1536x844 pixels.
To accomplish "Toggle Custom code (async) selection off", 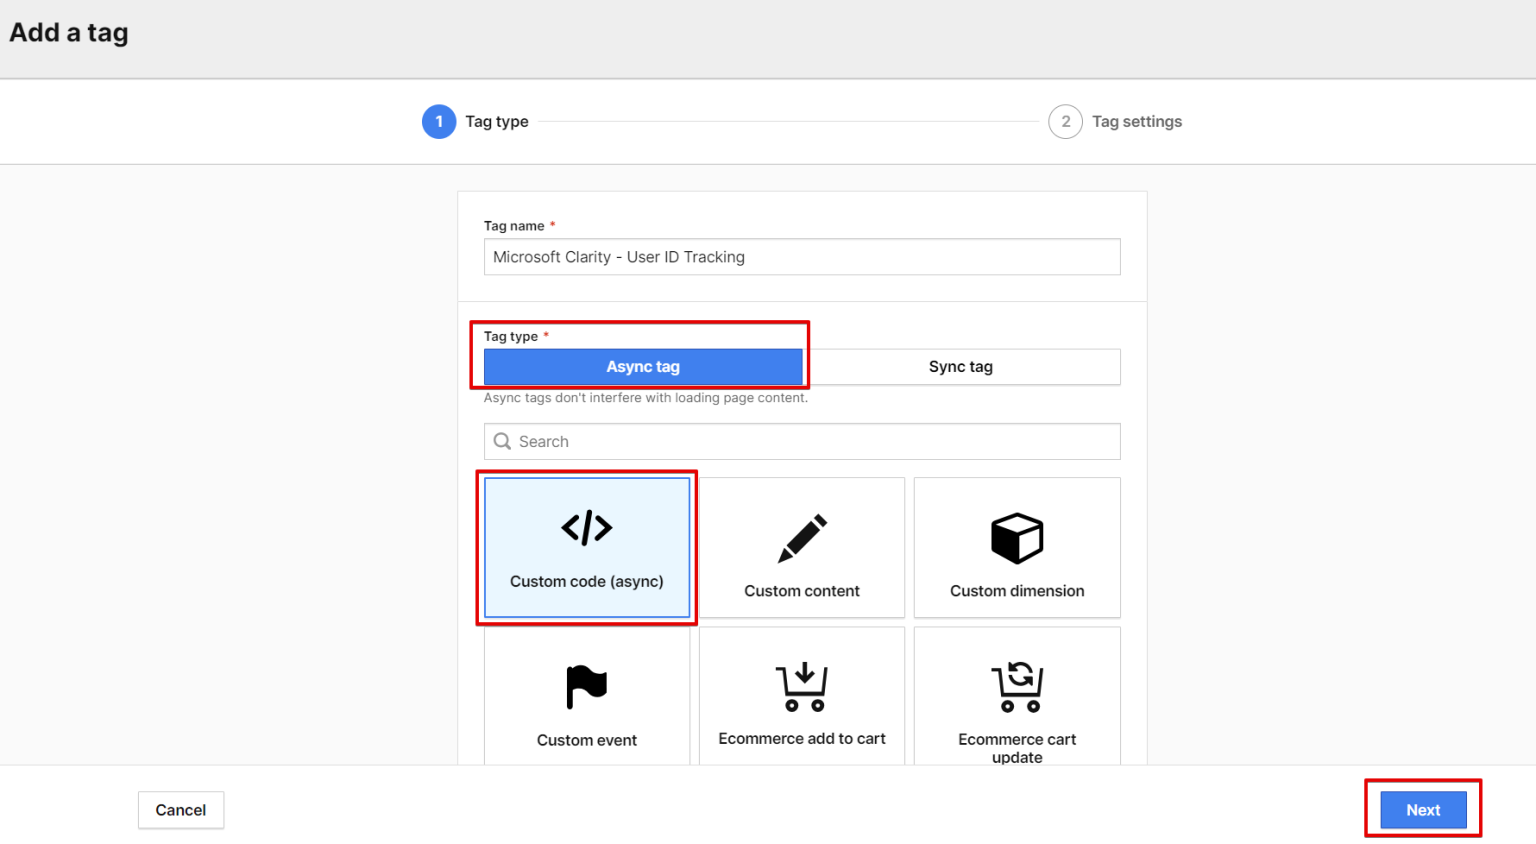I will click(x=586, y=547).
